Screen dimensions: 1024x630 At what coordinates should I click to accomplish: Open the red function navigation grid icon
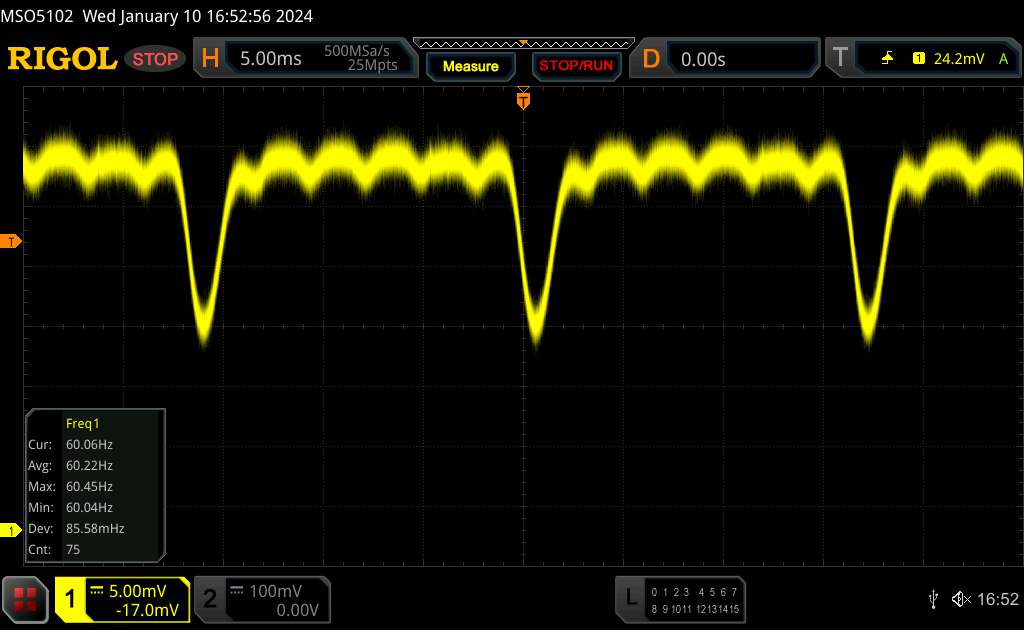pyautogui.click(x=26, y=598)
